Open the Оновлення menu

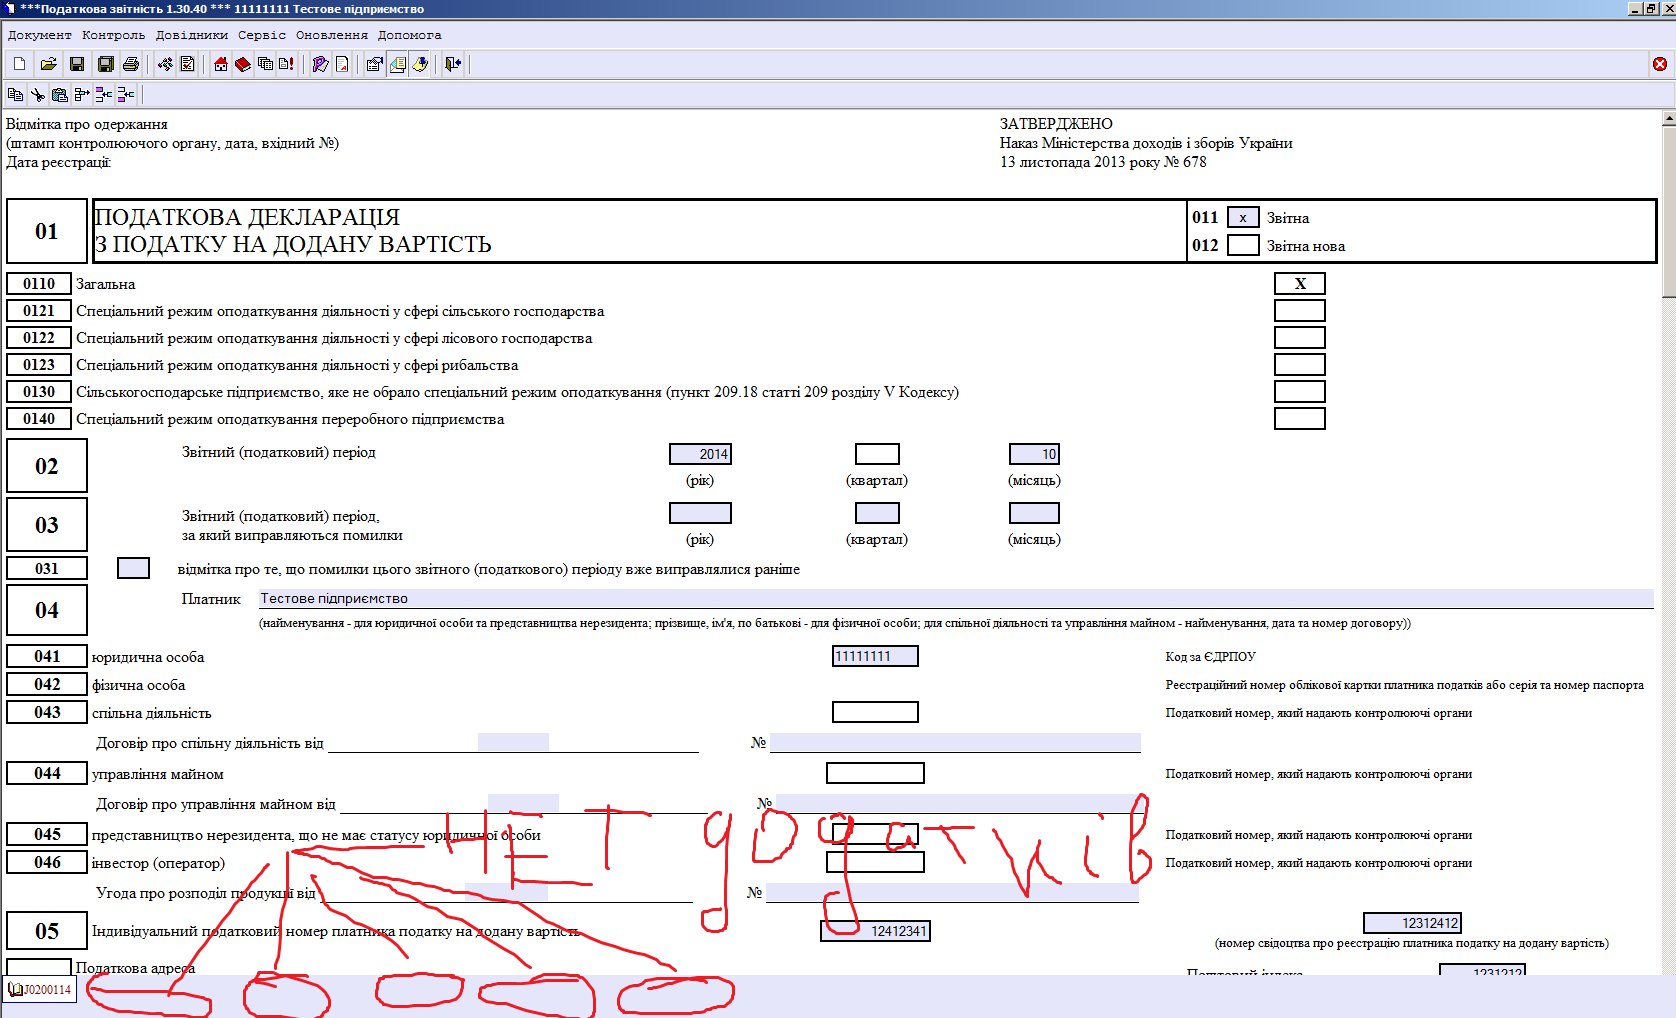331,35
